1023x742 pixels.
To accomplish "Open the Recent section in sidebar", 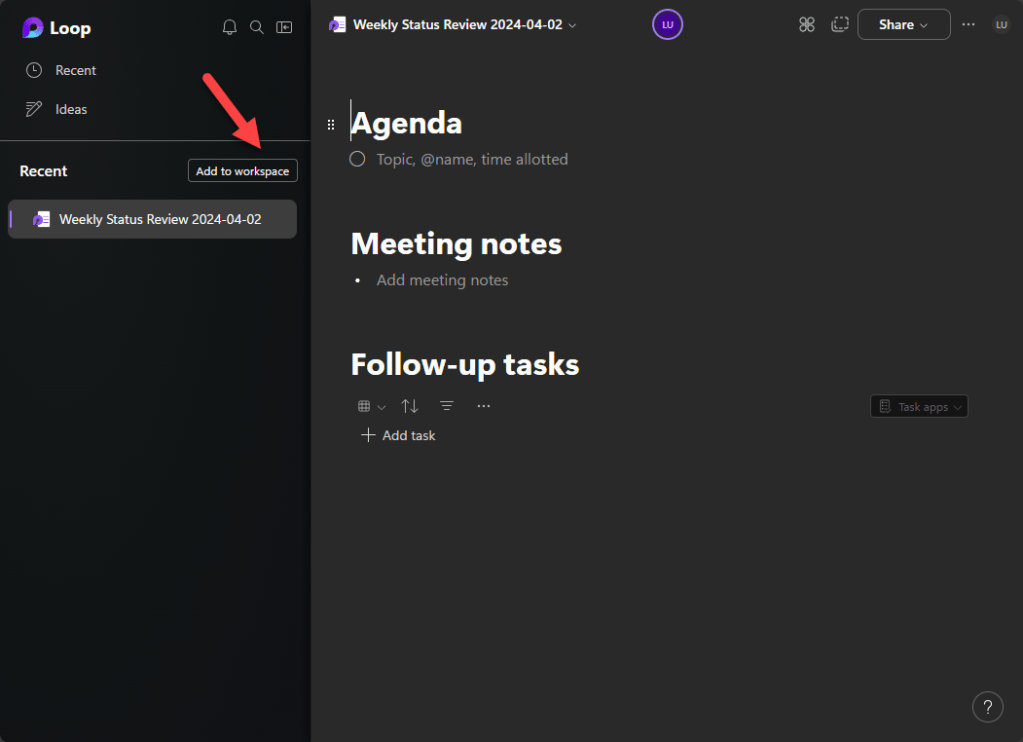I will point(75,70).
